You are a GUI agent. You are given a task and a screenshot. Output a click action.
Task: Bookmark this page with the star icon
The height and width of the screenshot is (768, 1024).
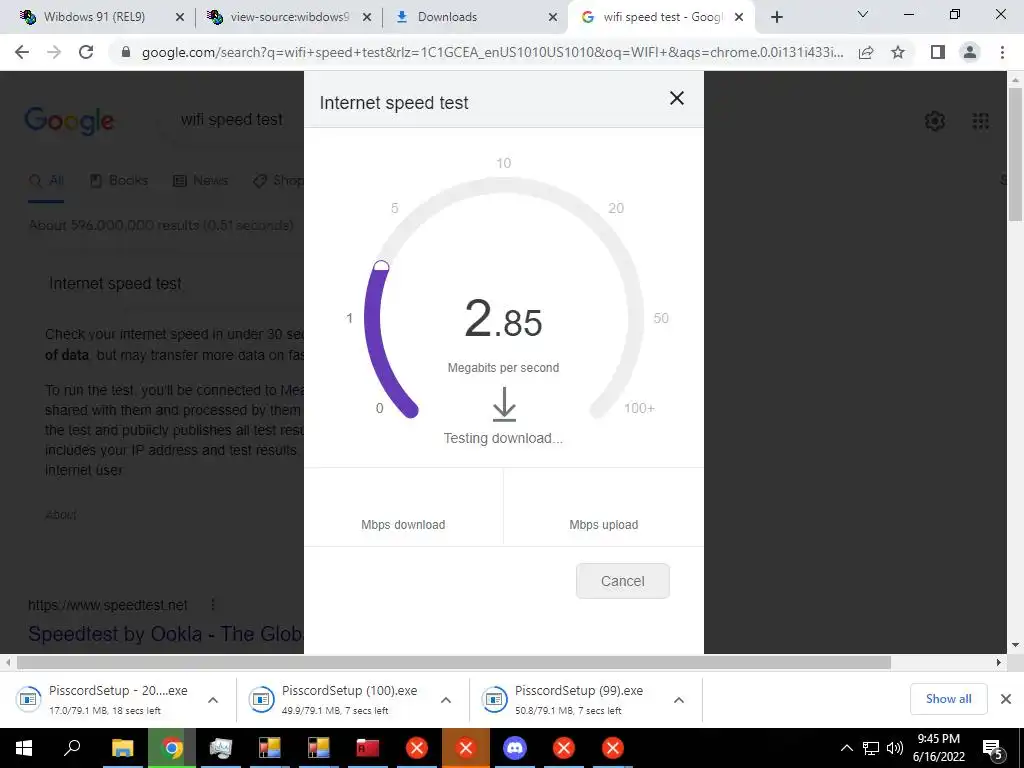898,52
